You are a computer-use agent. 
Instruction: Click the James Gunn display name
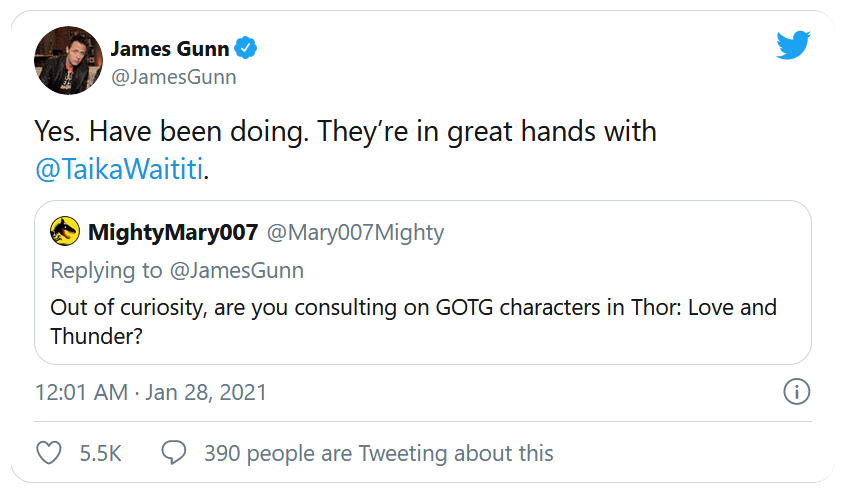click(x=169, y=47)
